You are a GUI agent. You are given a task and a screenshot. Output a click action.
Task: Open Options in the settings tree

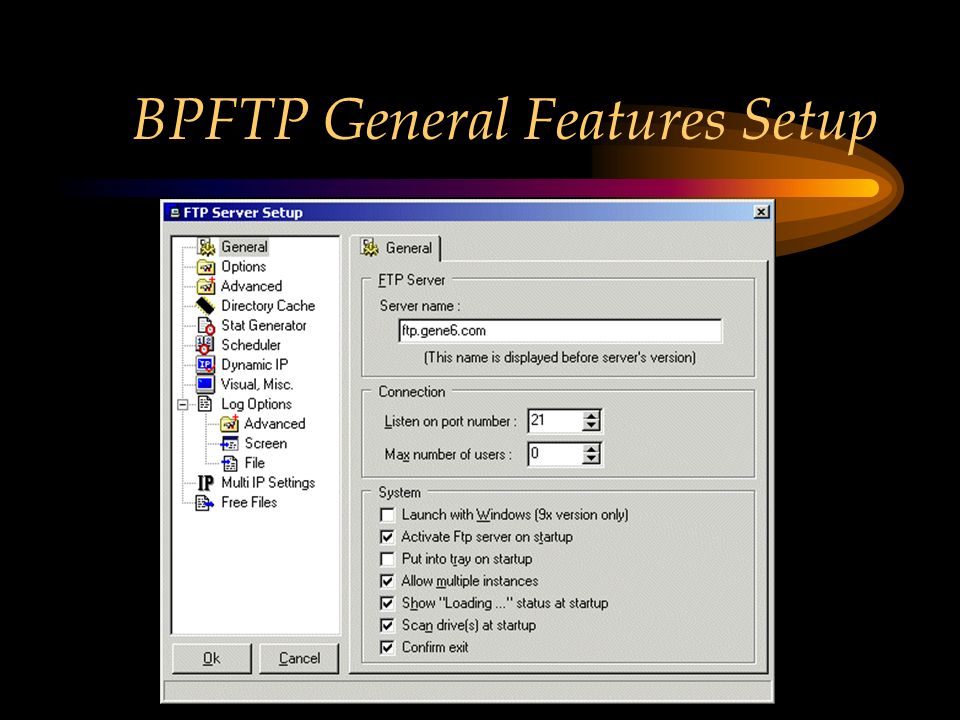(244, 266)
